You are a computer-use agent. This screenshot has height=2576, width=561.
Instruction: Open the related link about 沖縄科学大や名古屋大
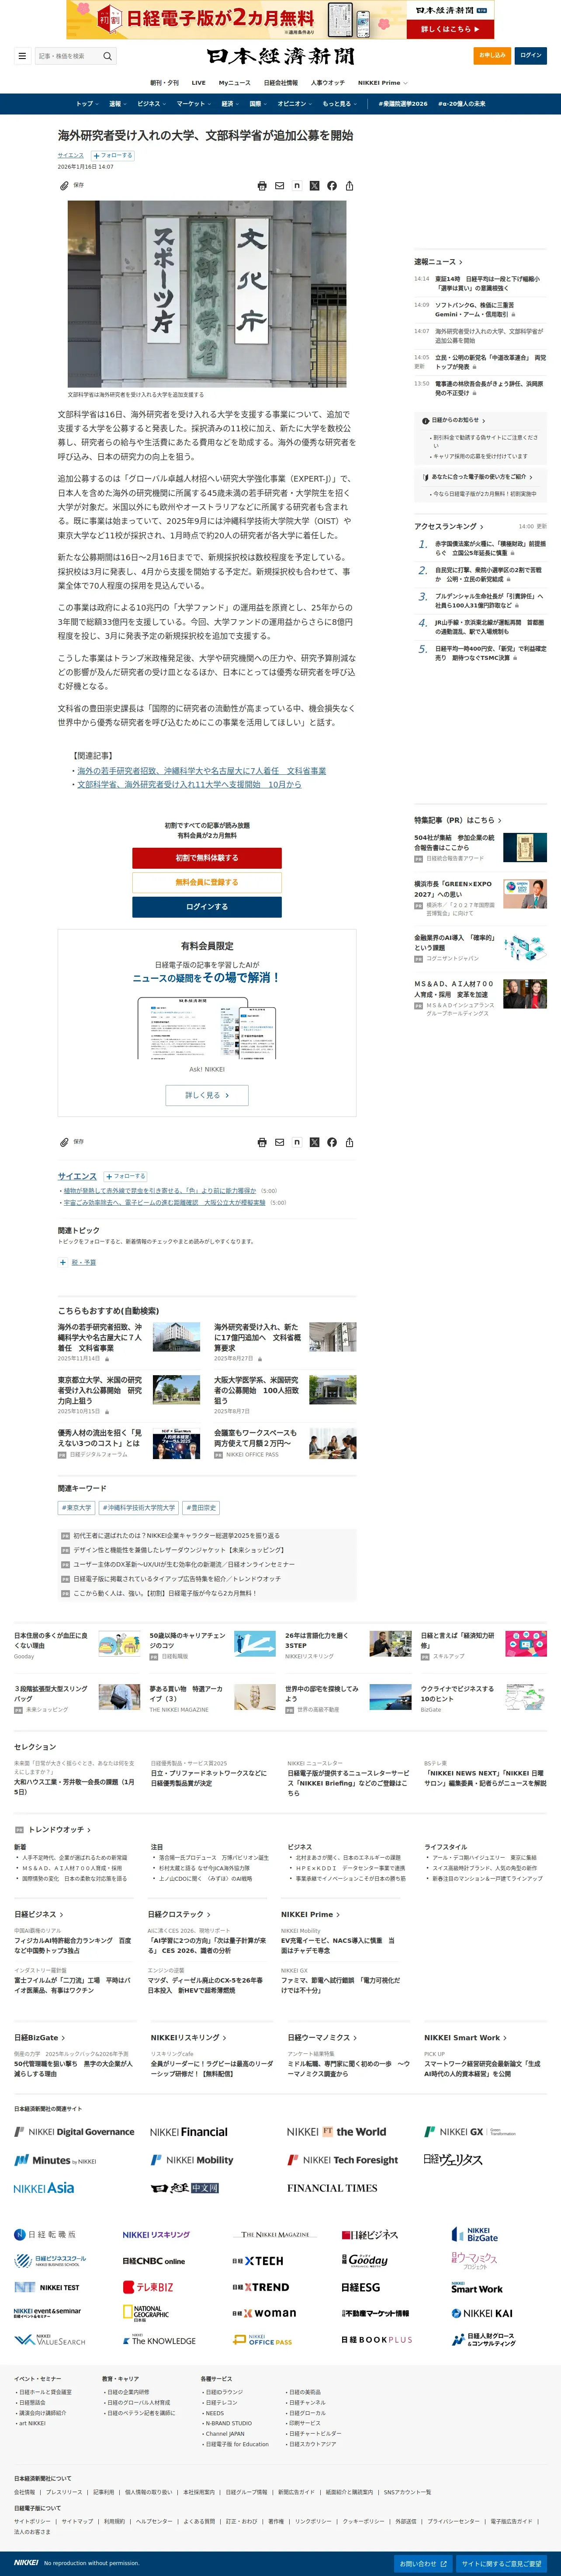pyautogui.click(x=201, y=771)
